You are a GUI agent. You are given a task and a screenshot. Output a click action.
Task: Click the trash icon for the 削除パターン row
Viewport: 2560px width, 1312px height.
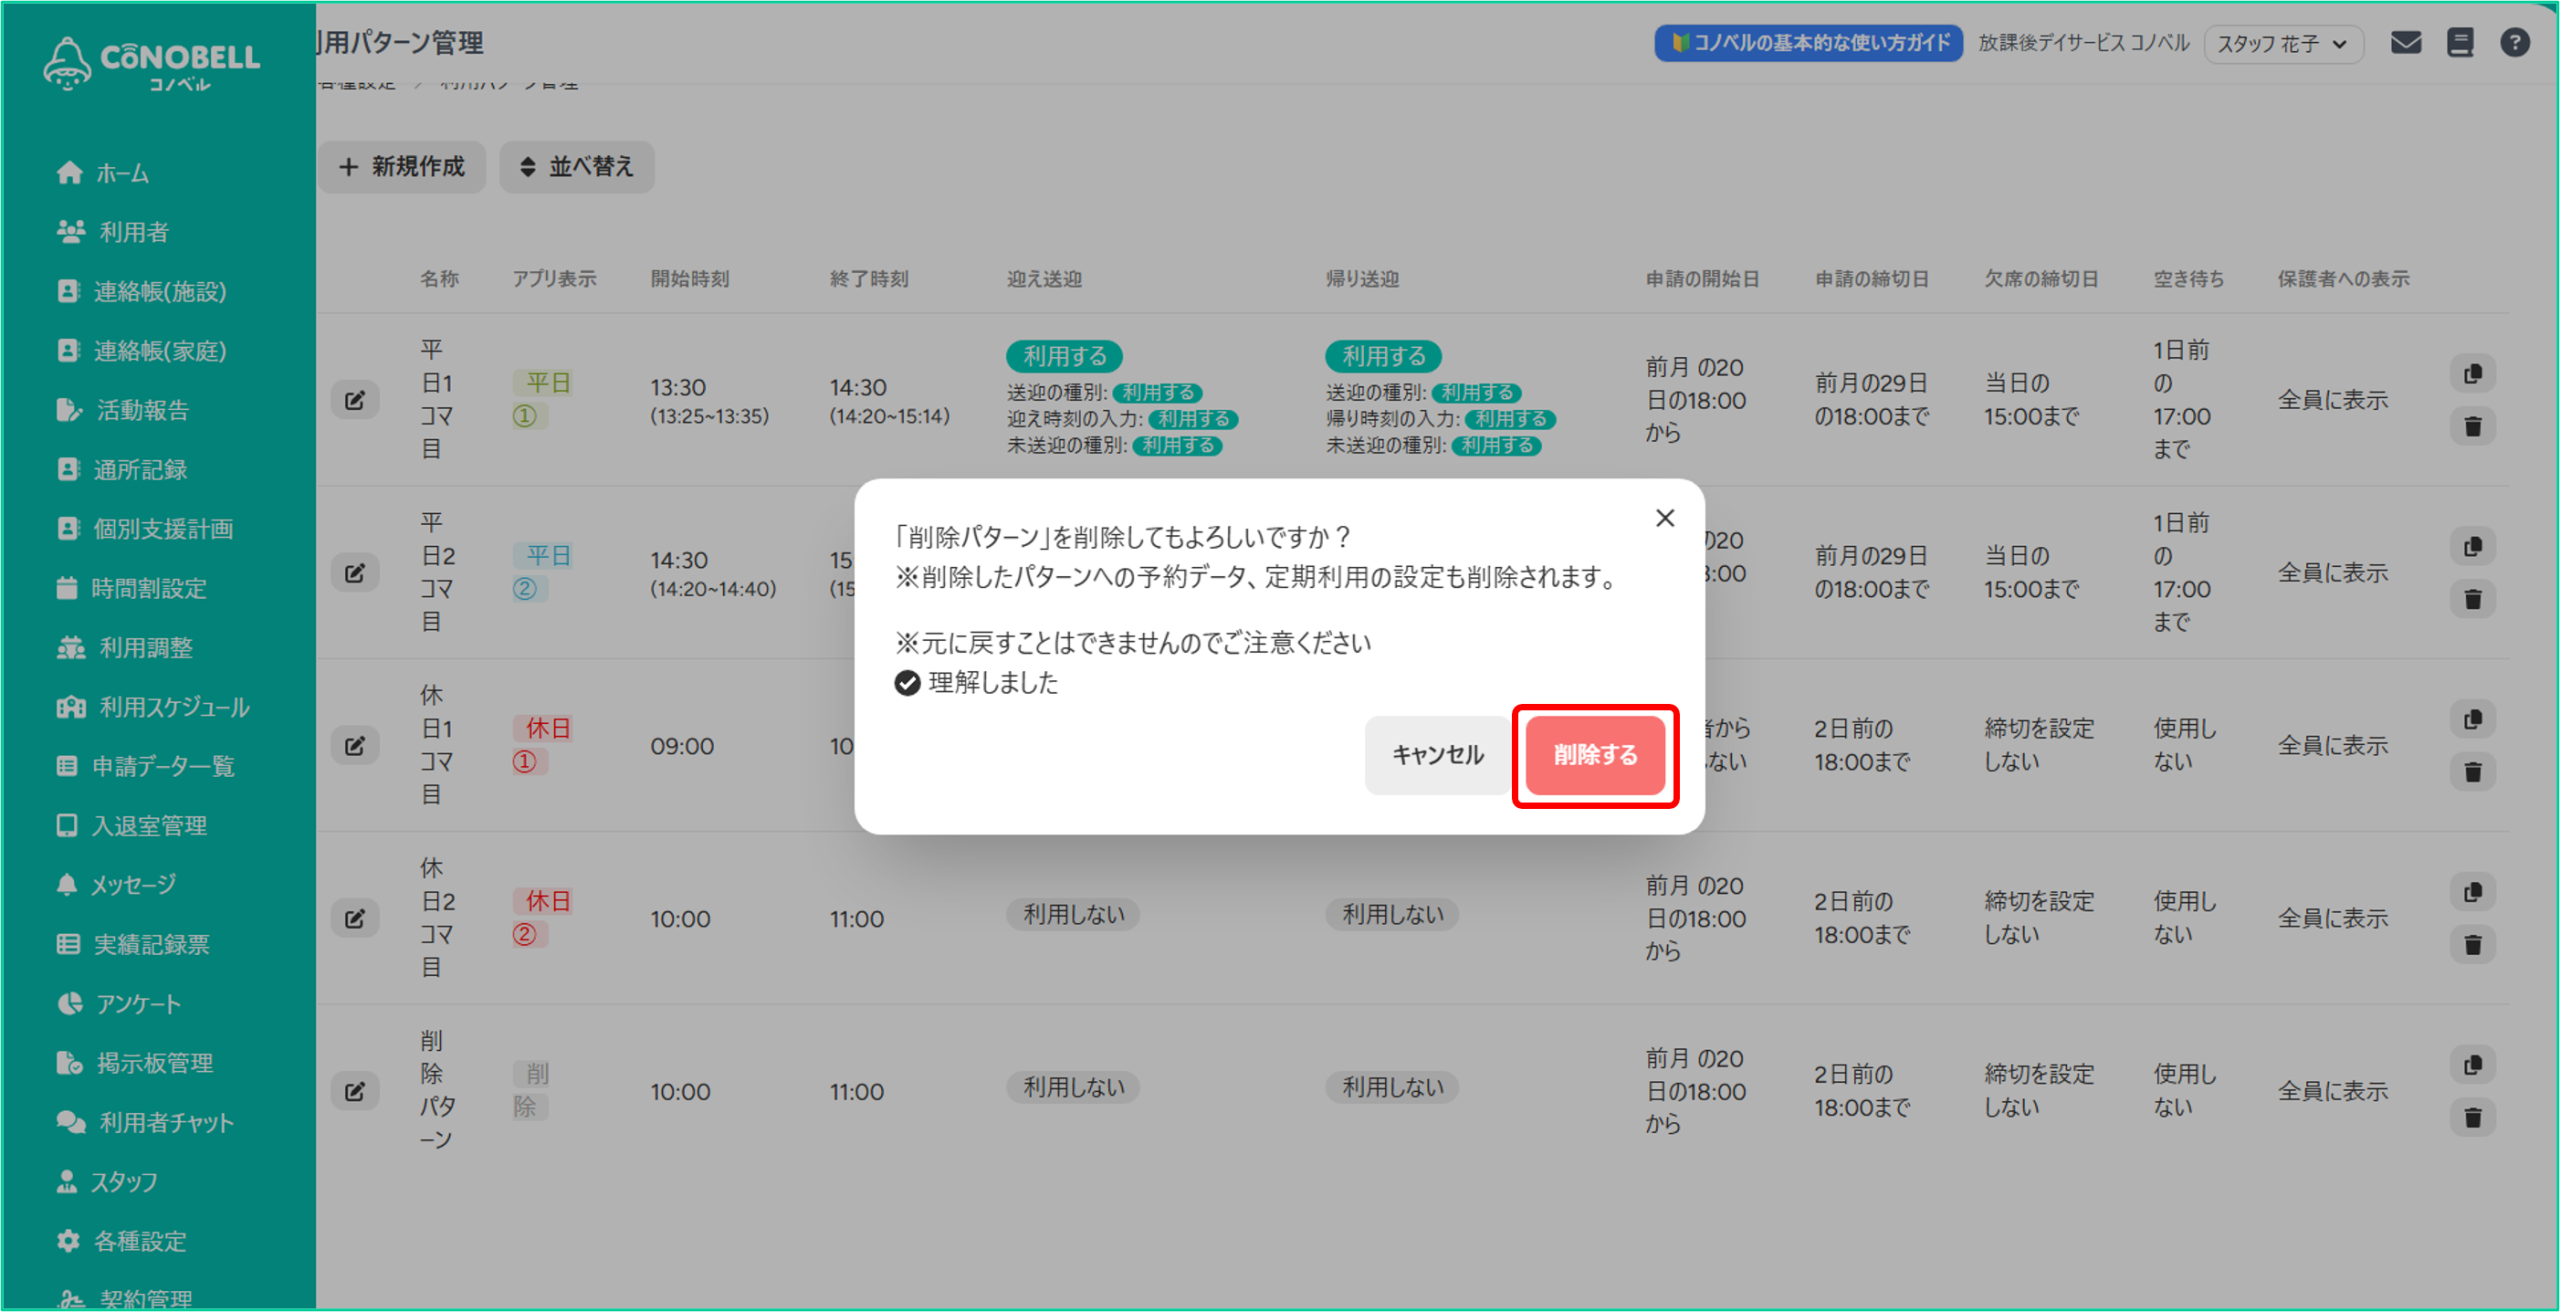coord(2472,1118)
